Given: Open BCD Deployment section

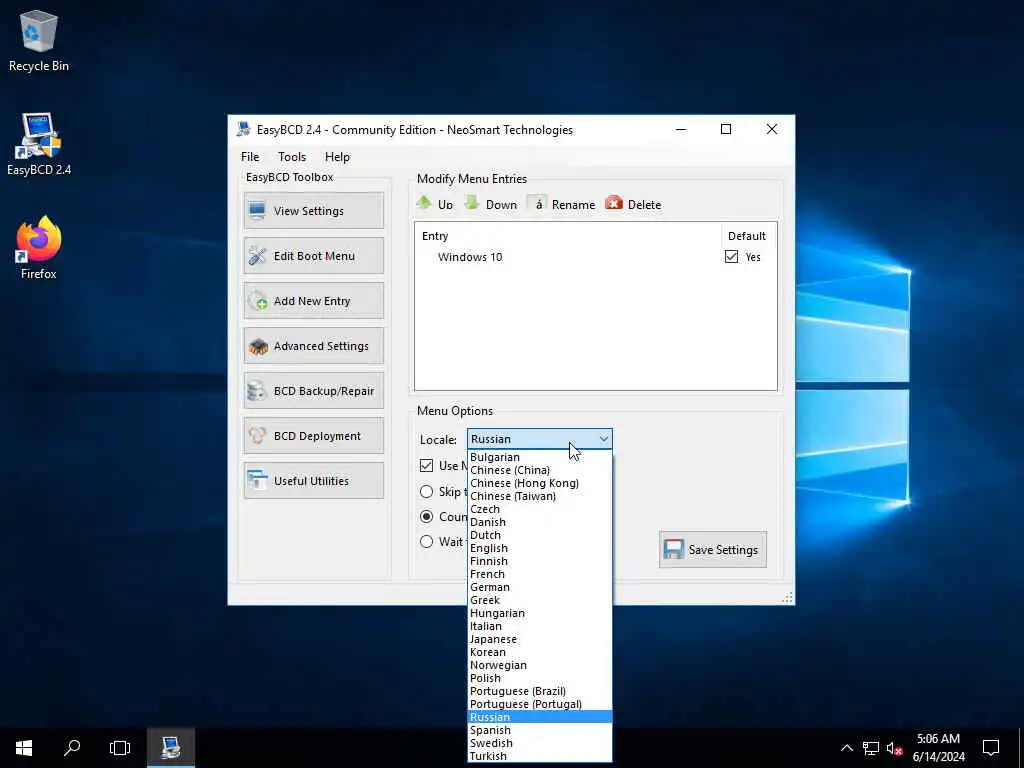Looking at the screenshot, I should (313, 436).
